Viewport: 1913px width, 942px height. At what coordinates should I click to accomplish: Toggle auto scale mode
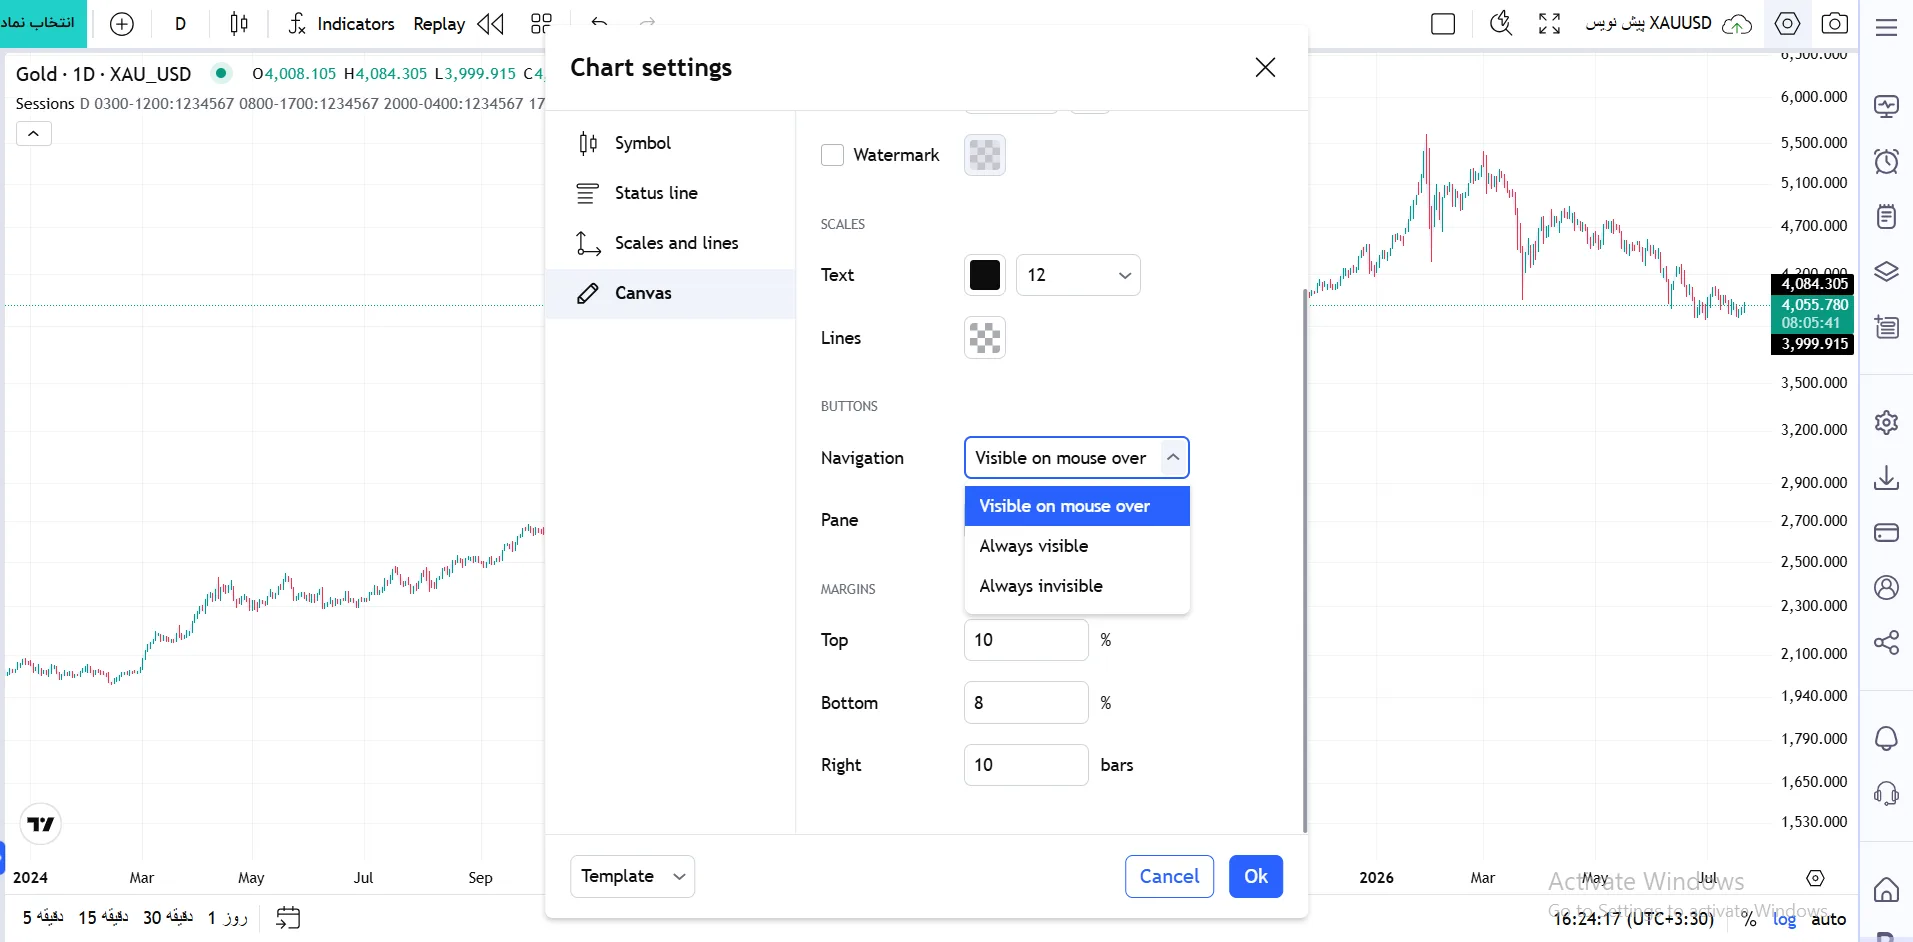point(1828,919)
